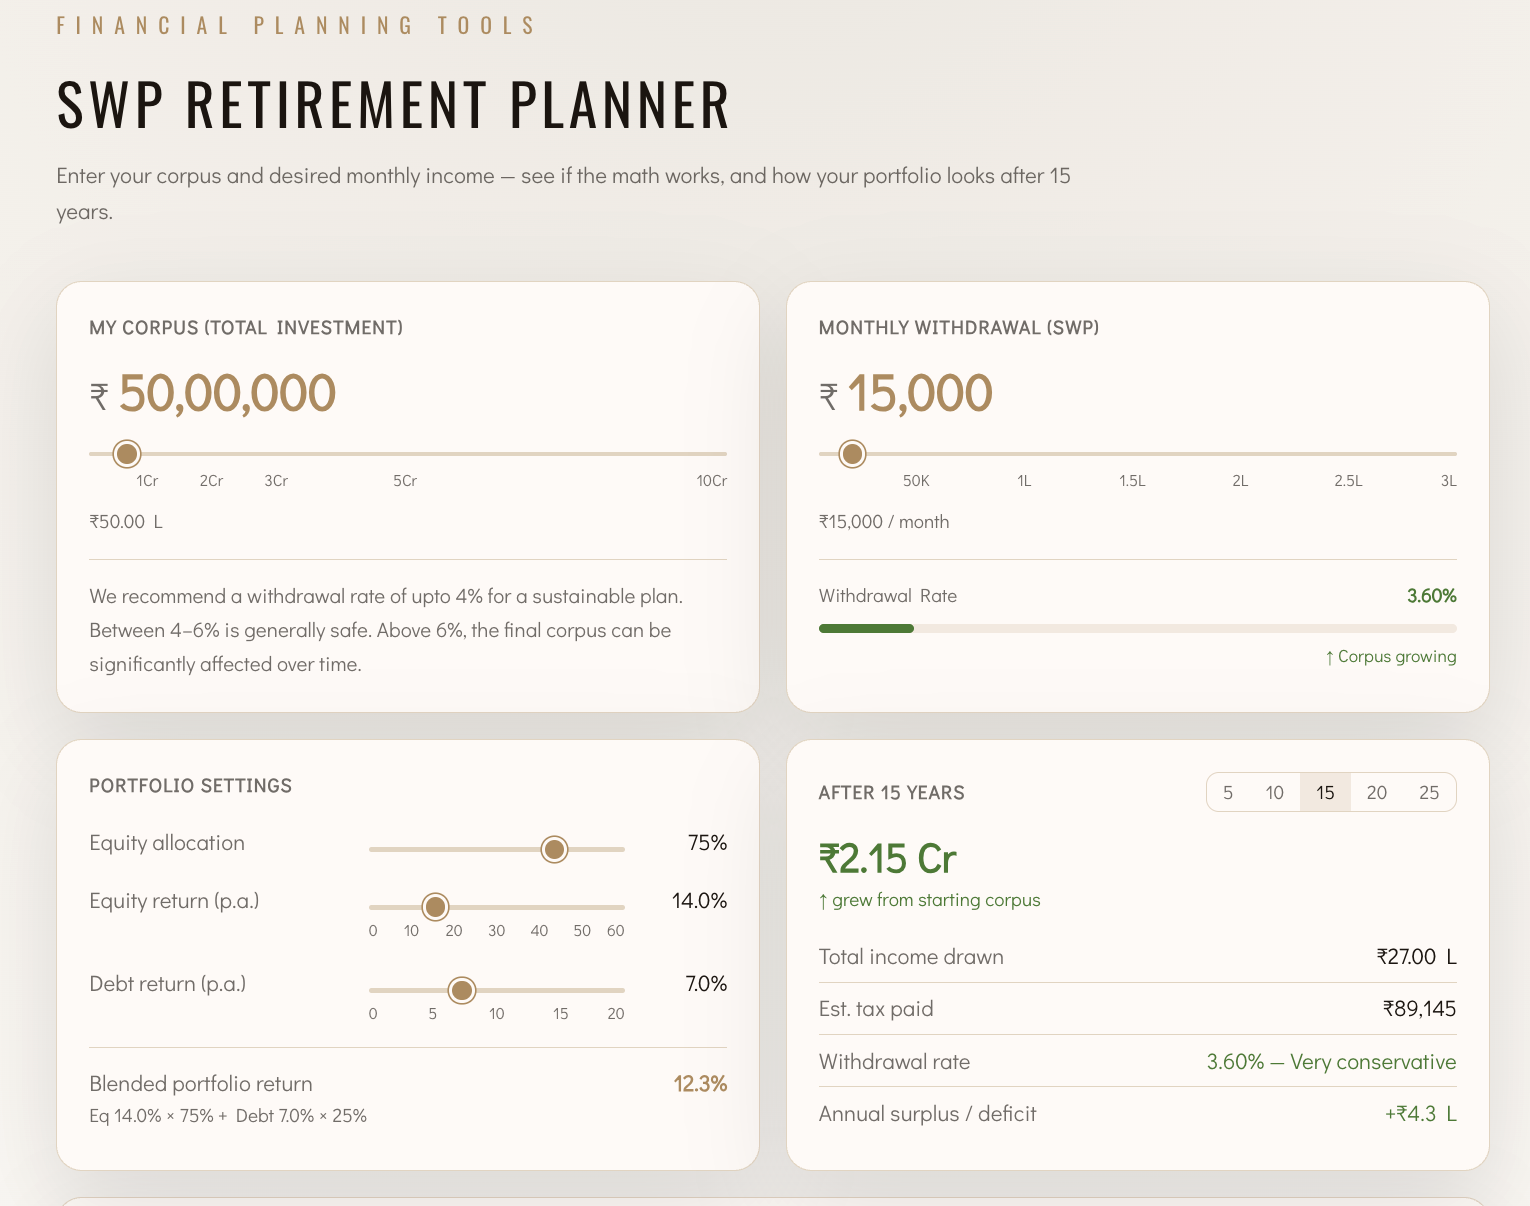Click the 15,000 monthly withdrawal amount field

tap(920, 393)
